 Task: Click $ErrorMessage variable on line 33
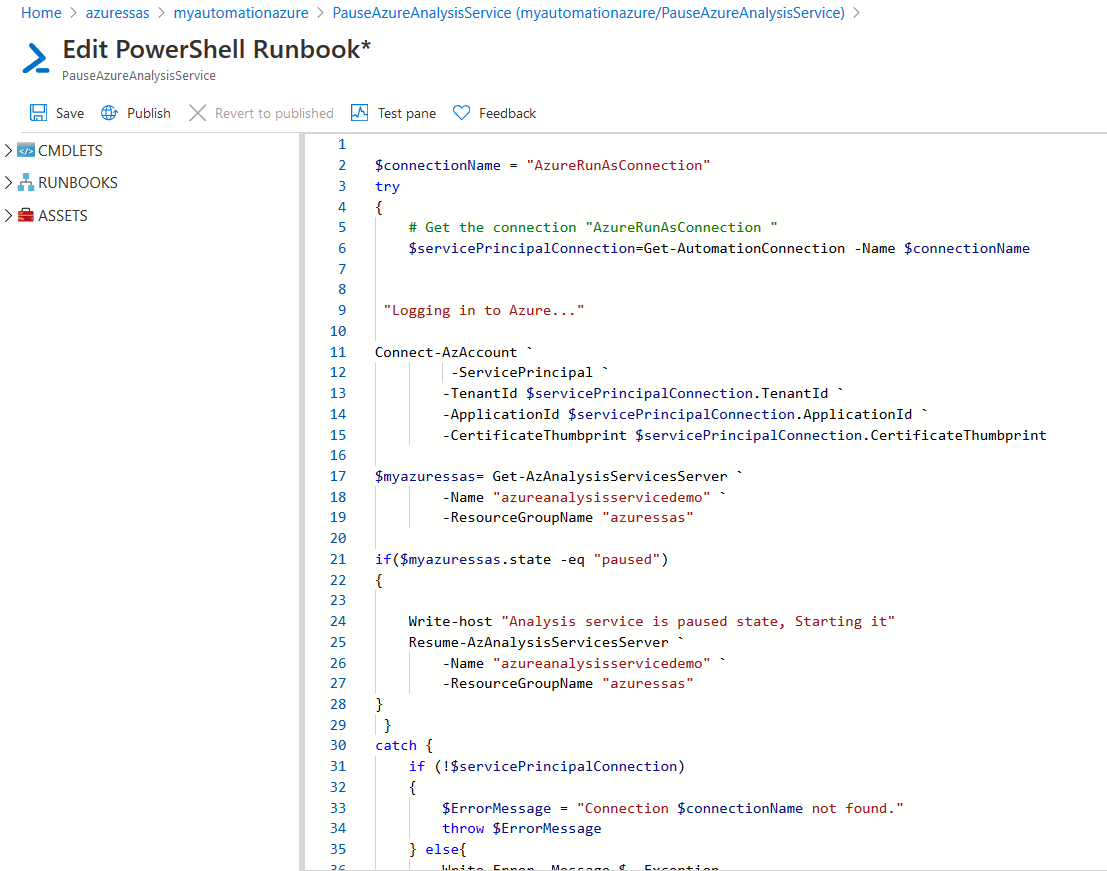(x=496, y=808)
